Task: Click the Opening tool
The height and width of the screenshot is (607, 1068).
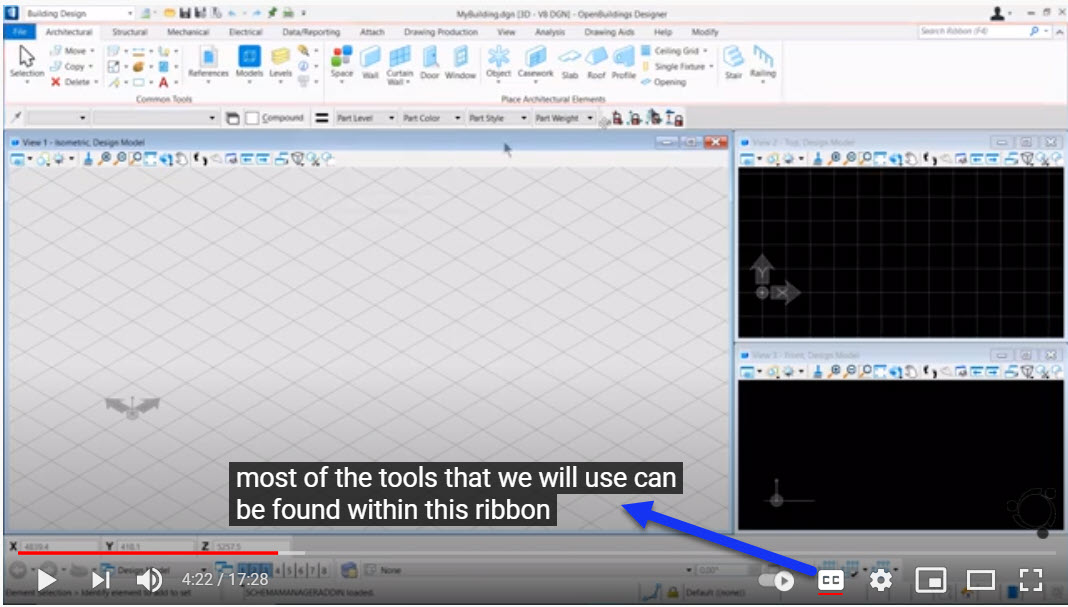Action: coord(663,82)
